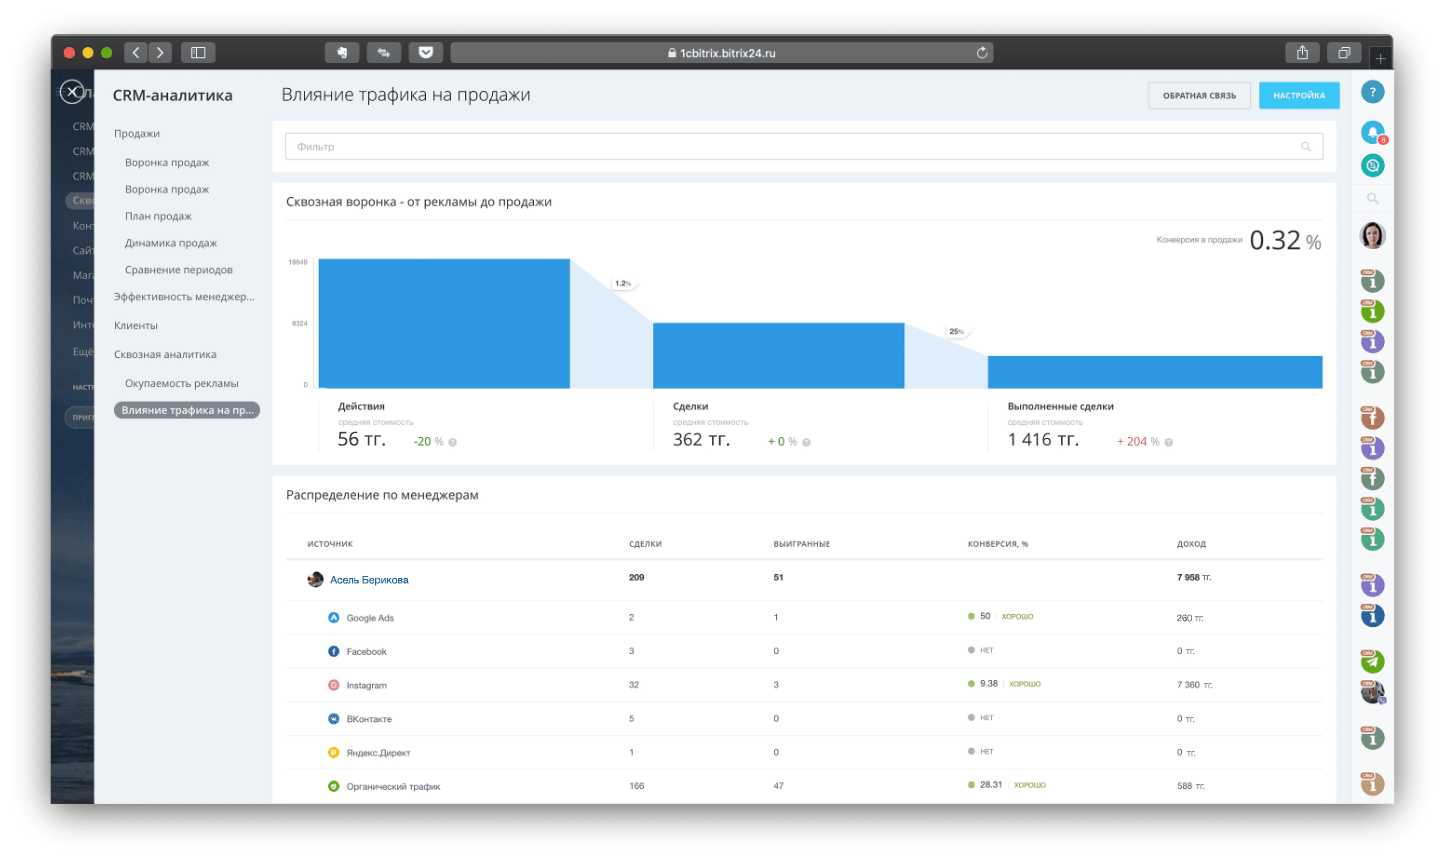Click the Telegram icon in the right sidebar
Viewport: 1445px width, 861px height.
click(x=1372, y=661)
